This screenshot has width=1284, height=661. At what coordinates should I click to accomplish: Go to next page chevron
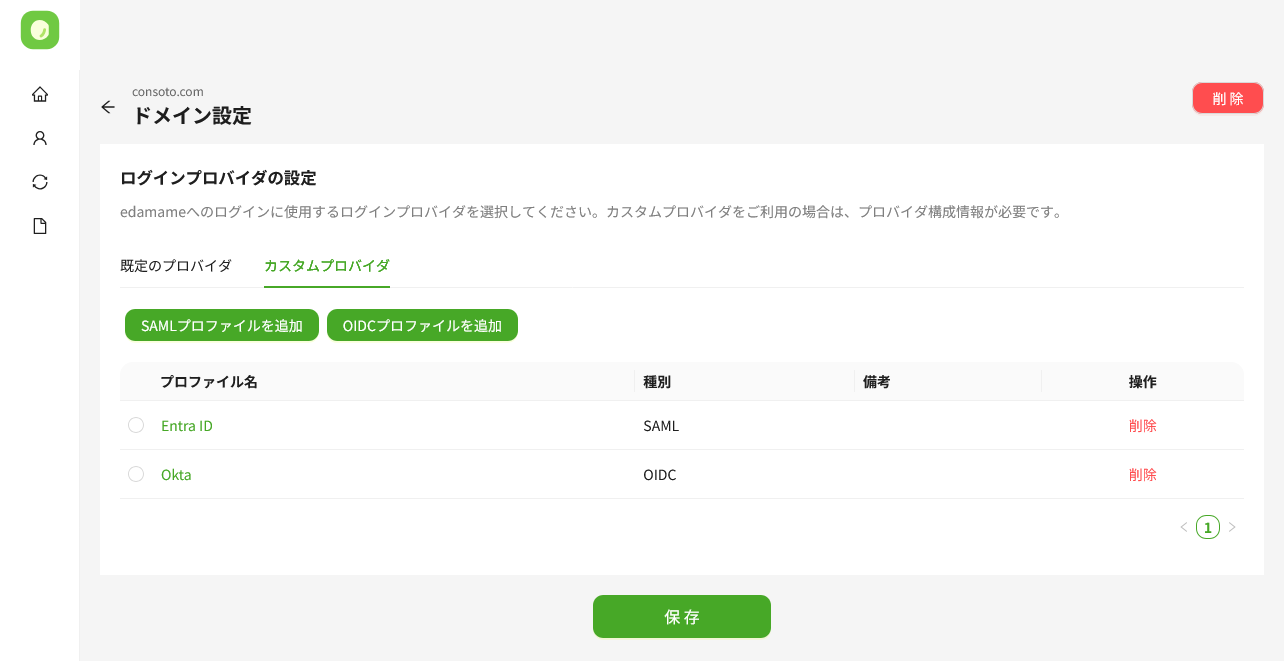[1232, 527]
